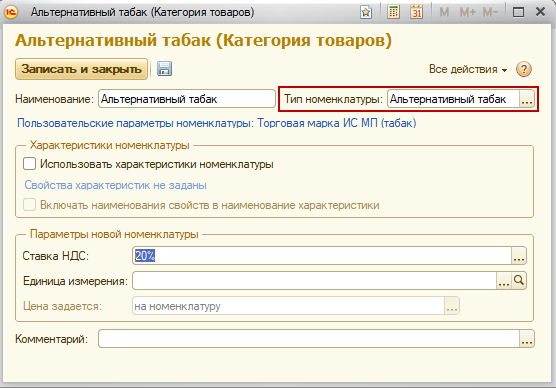Click magnifier icon beside Единица измерения
Viewport: 556px width, 388px height.
519,281
